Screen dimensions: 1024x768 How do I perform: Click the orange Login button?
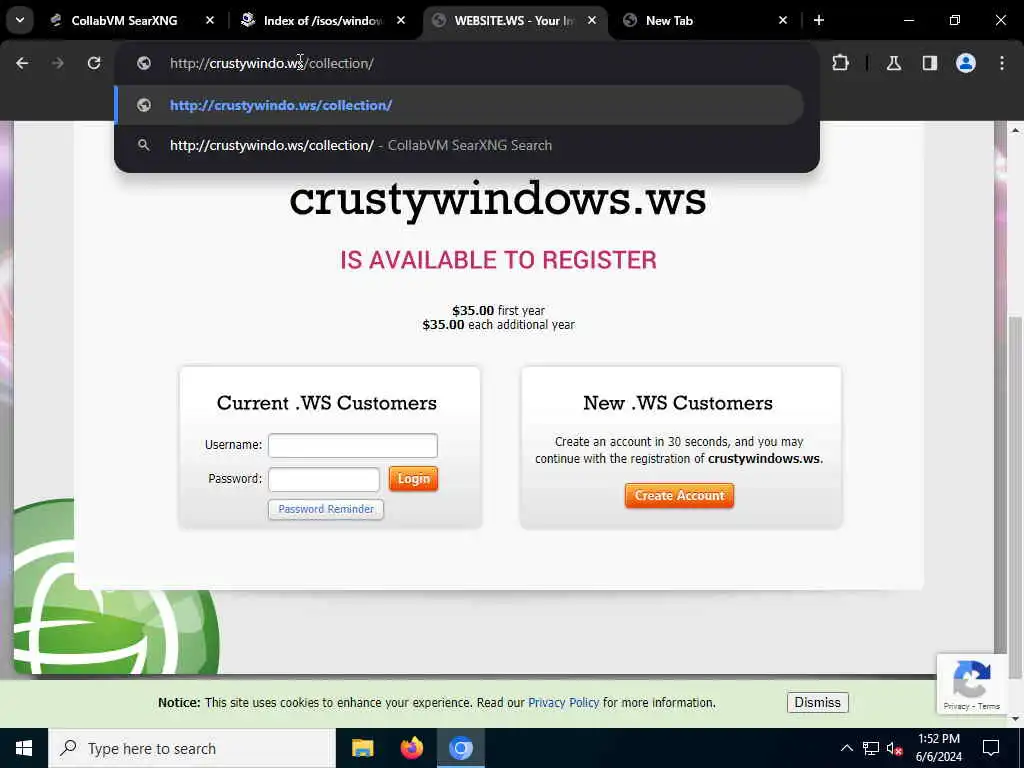click(413, 479)
